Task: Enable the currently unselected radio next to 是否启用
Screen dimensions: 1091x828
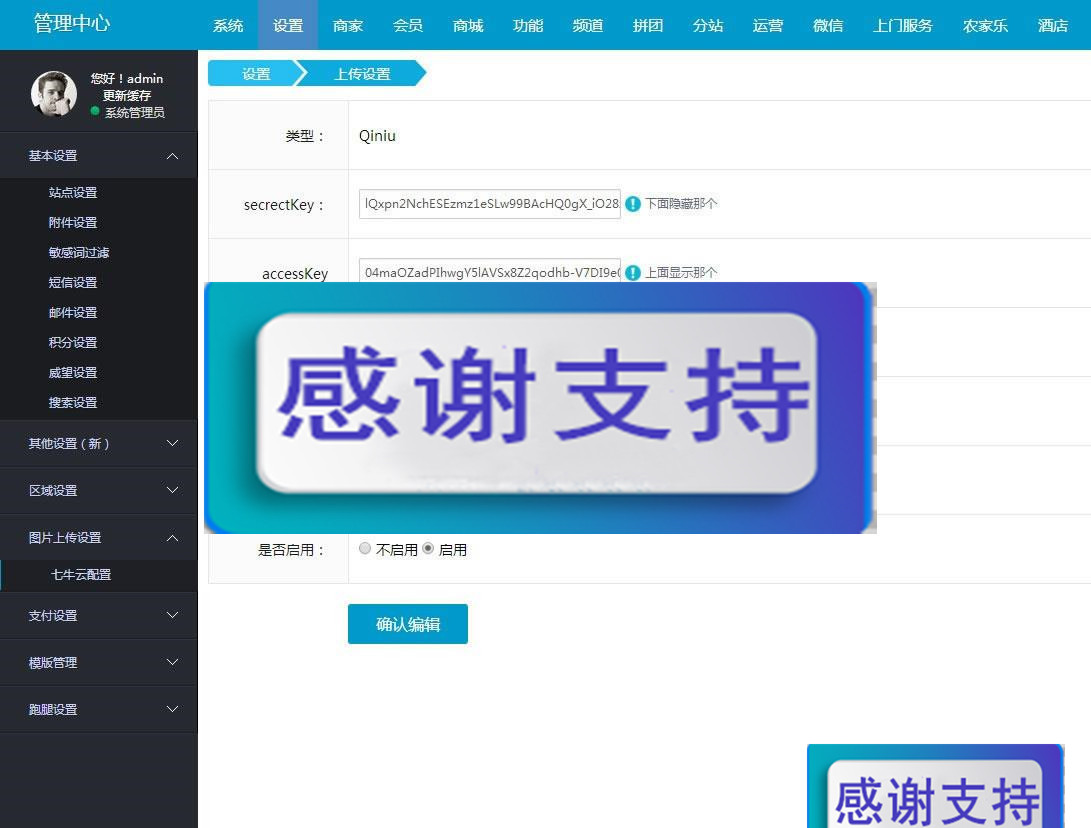Action: (365, 548)
